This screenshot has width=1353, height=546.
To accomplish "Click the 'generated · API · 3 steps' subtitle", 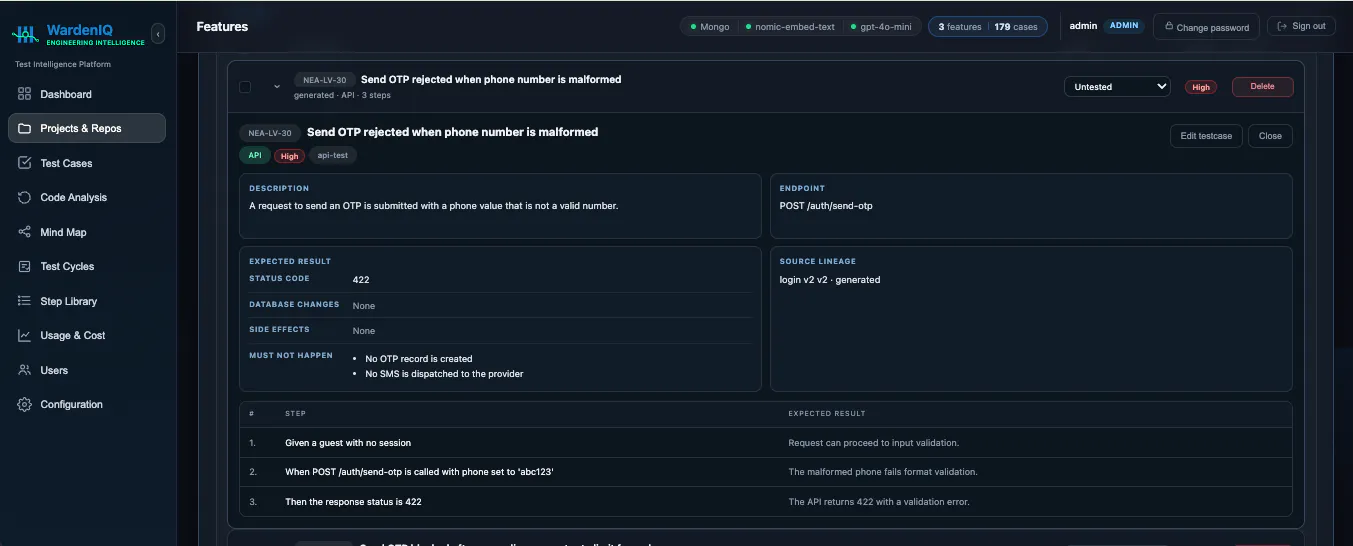I will (x=342, y=96).
